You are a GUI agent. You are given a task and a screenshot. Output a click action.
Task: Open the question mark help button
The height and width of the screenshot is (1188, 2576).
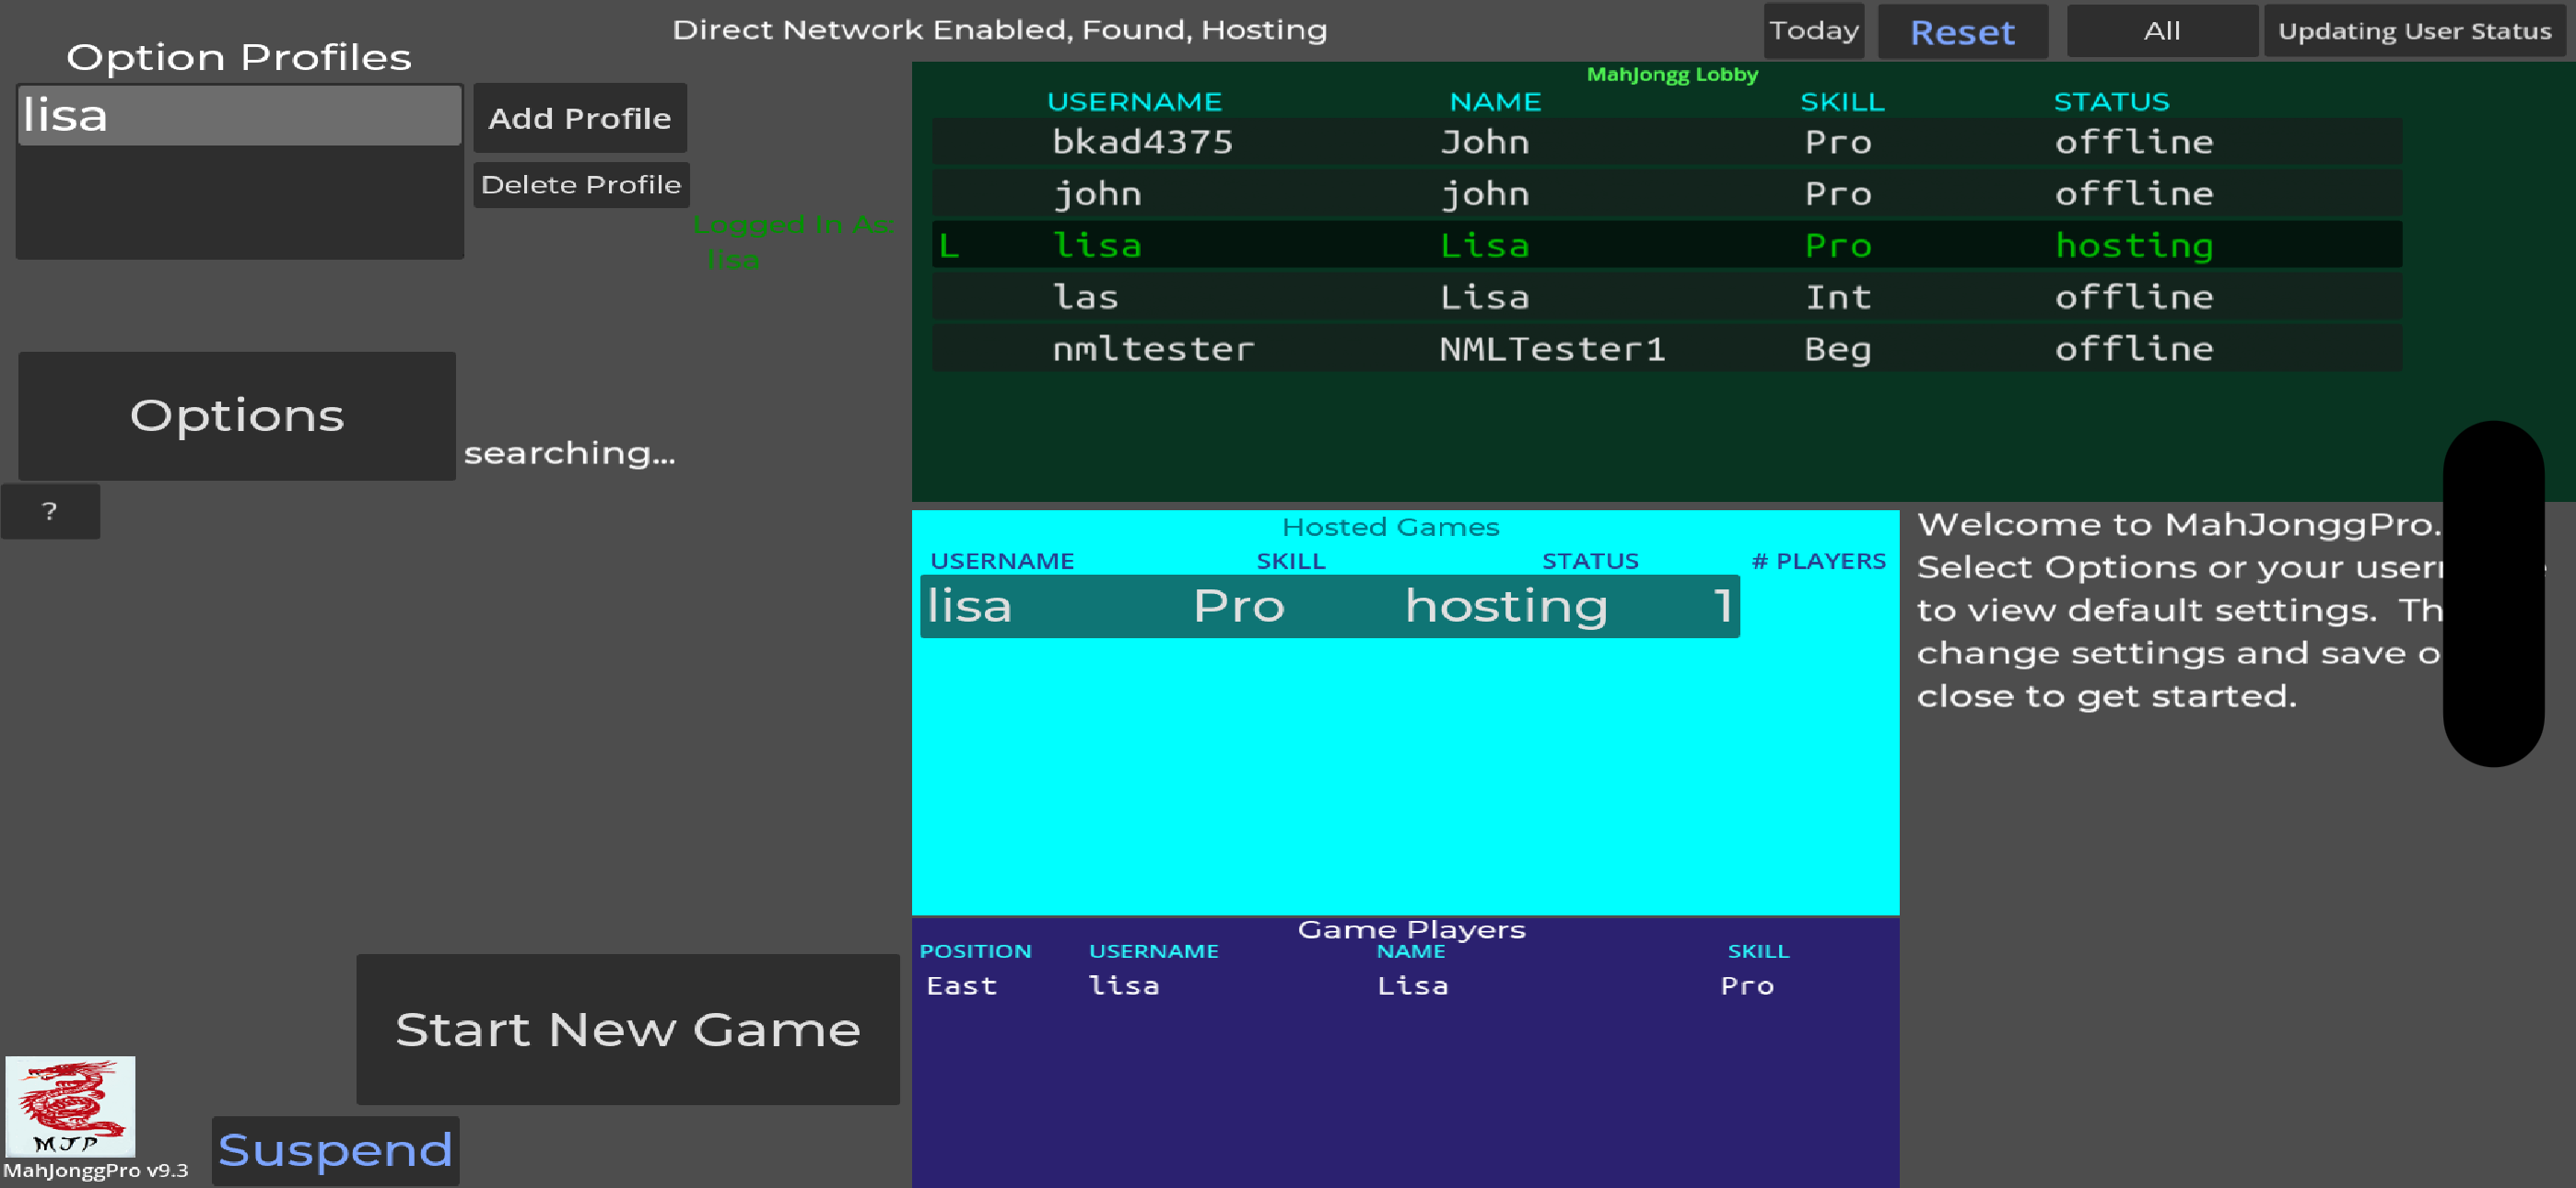coord(50,512)
